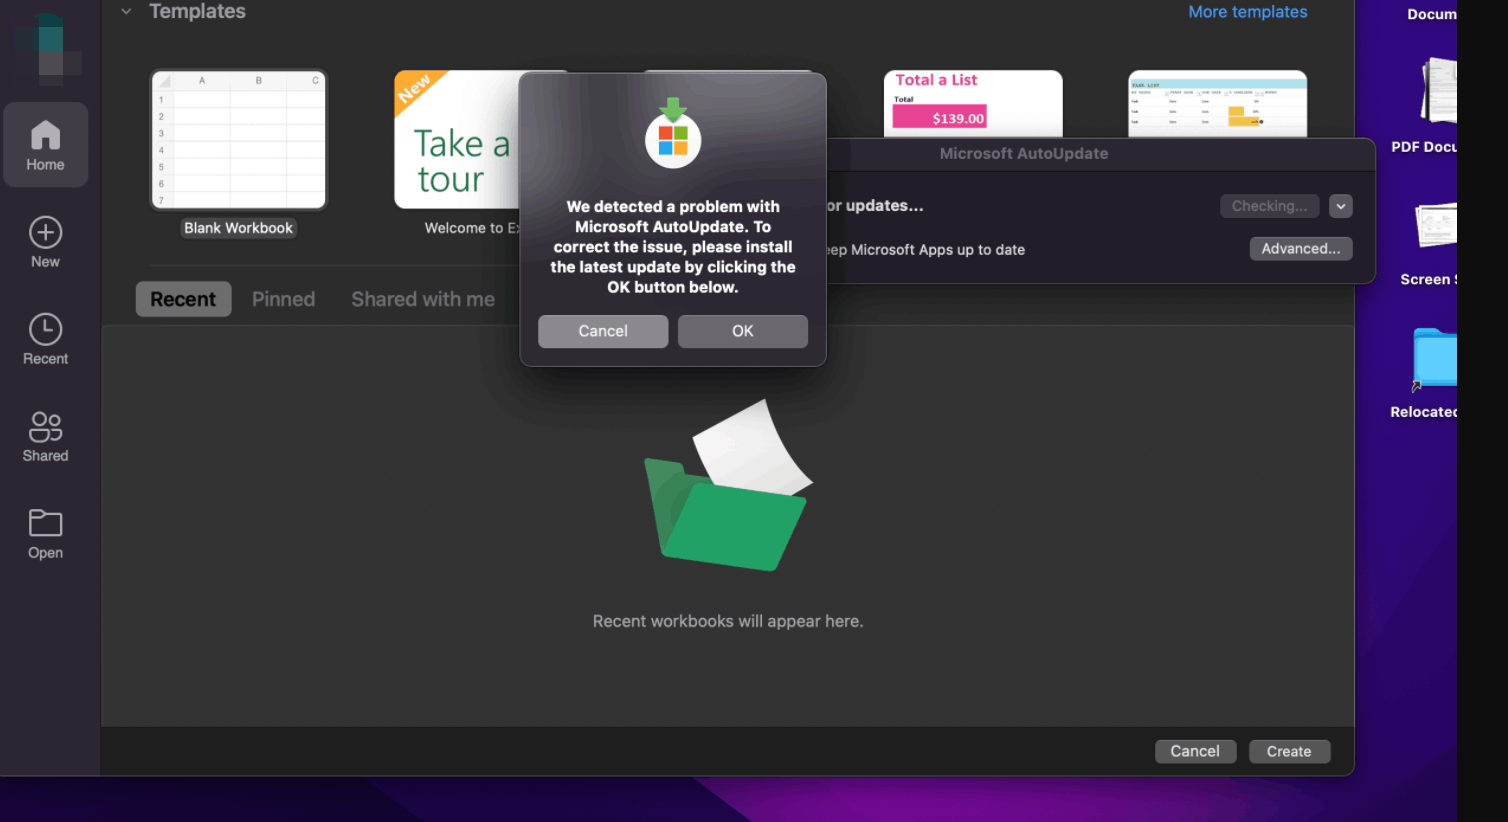1508x822 pixels.
Task: Click the Checking button in AutoUpdate window
Action: (x=1269, y=206)
